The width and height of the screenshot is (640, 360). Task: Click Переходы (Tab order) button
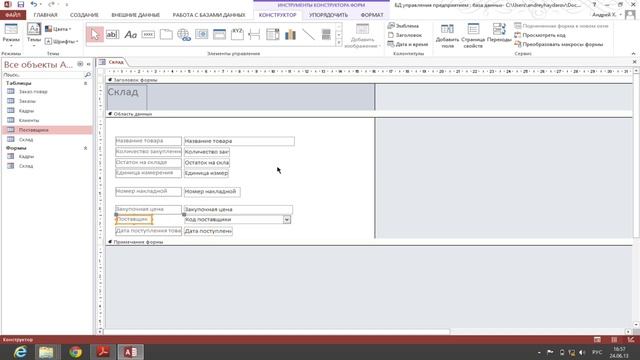pyautogui.click(x=499, y=33)
